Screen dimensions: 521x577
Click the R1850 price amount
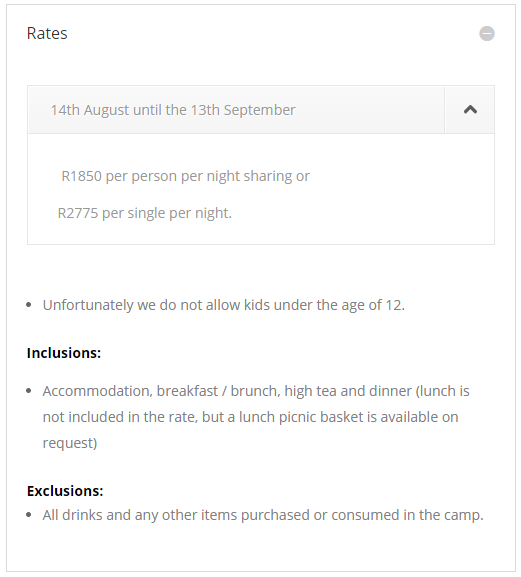[x=81, y=176]
